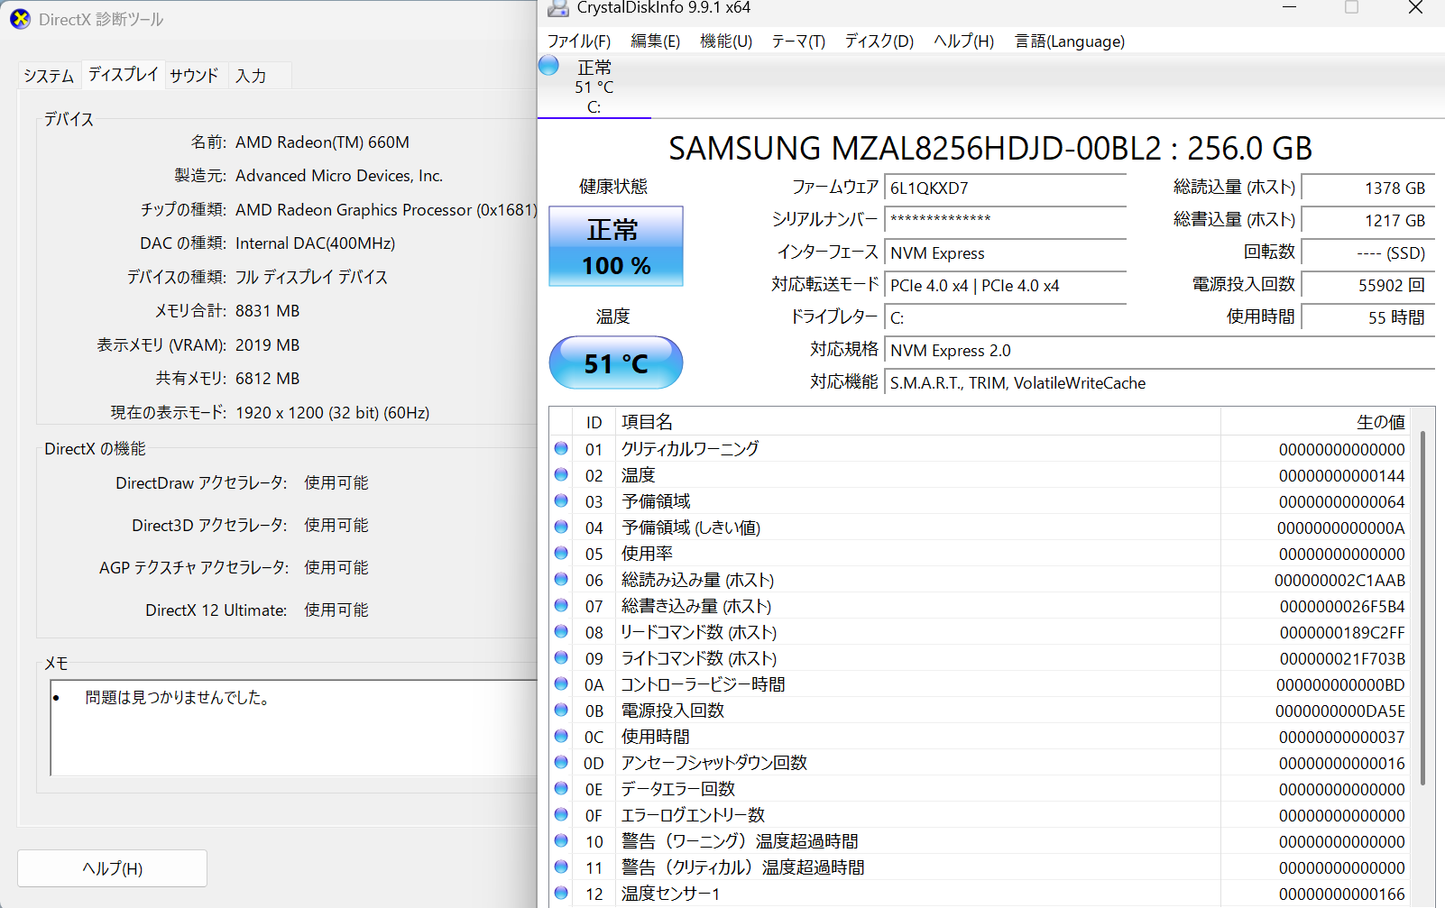
Task: Click the 対応規格 field NVM Express 2.0
Action: (x=1159, y=350)
